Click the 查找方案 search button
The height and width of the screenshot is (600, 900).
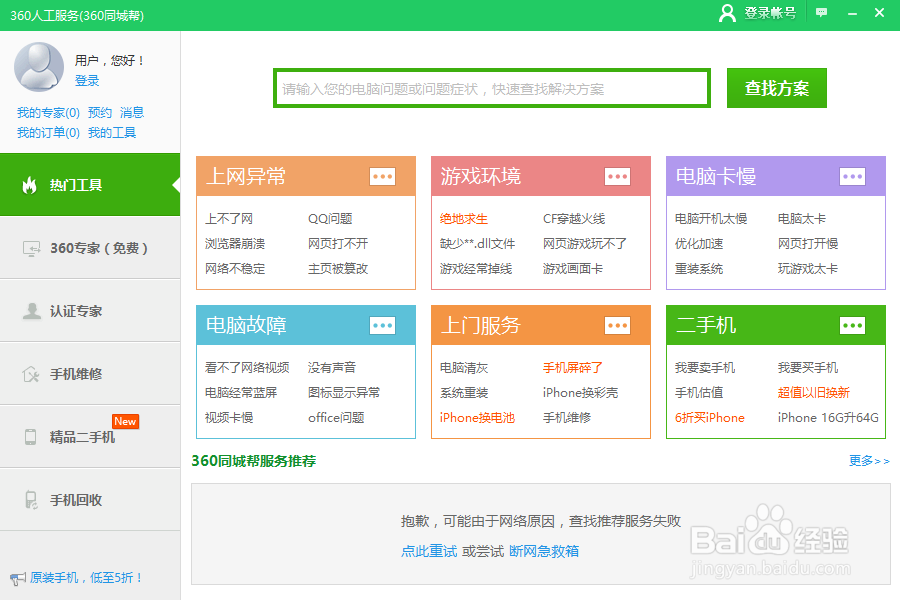click(777, 88)
